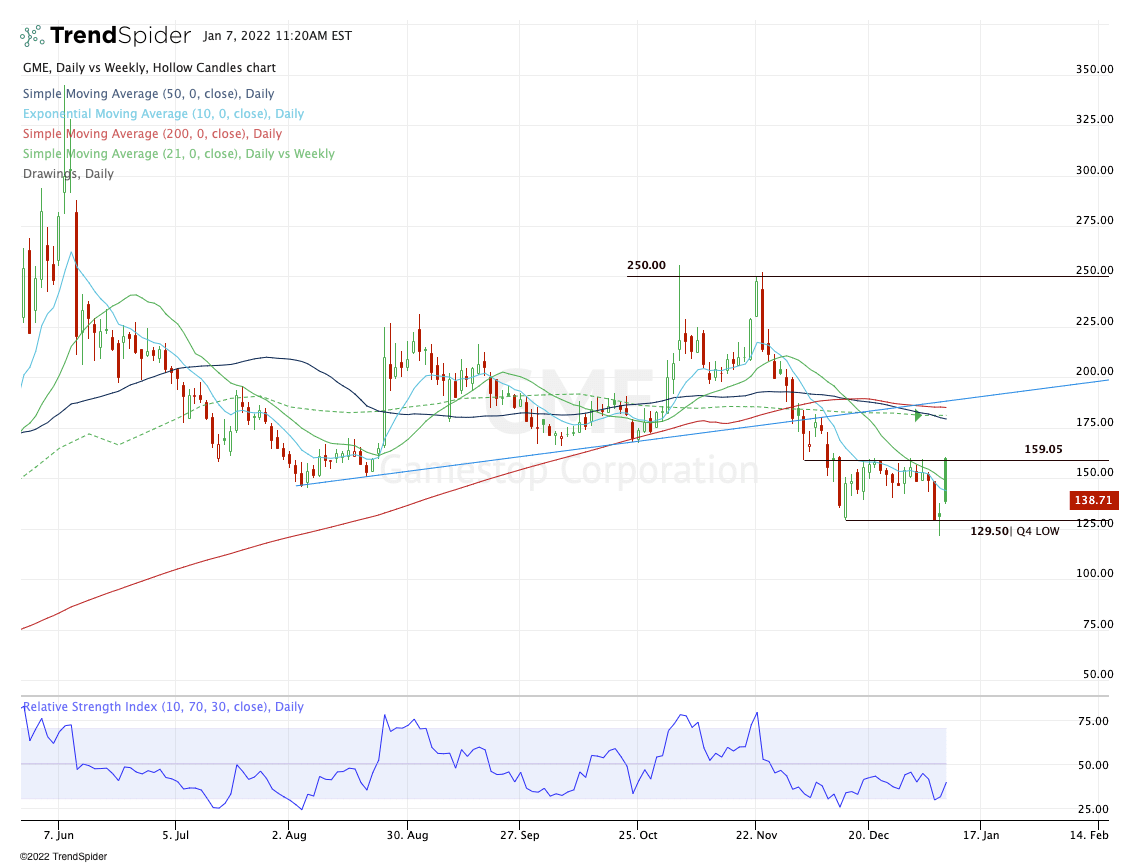Select the GME Daily vs Weekly chart title
Viewport: 1139px width, 866px height.
coord(150,68)
